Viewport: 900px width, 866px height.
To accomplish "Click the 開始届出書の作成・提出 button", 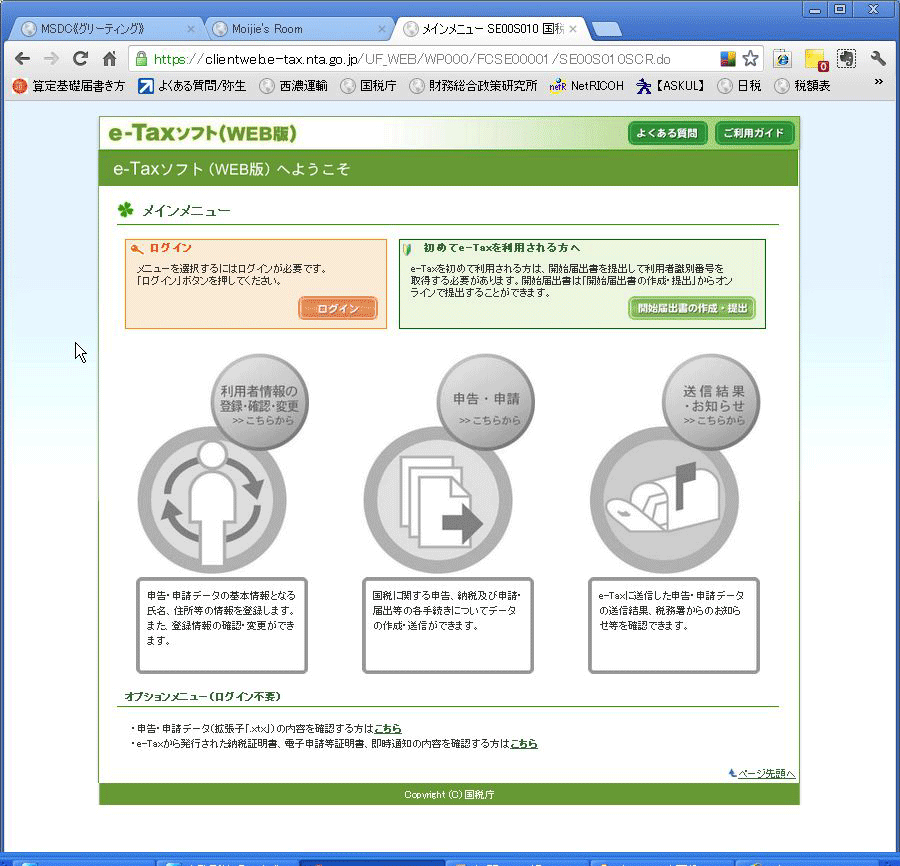I will tap(692, 308).
